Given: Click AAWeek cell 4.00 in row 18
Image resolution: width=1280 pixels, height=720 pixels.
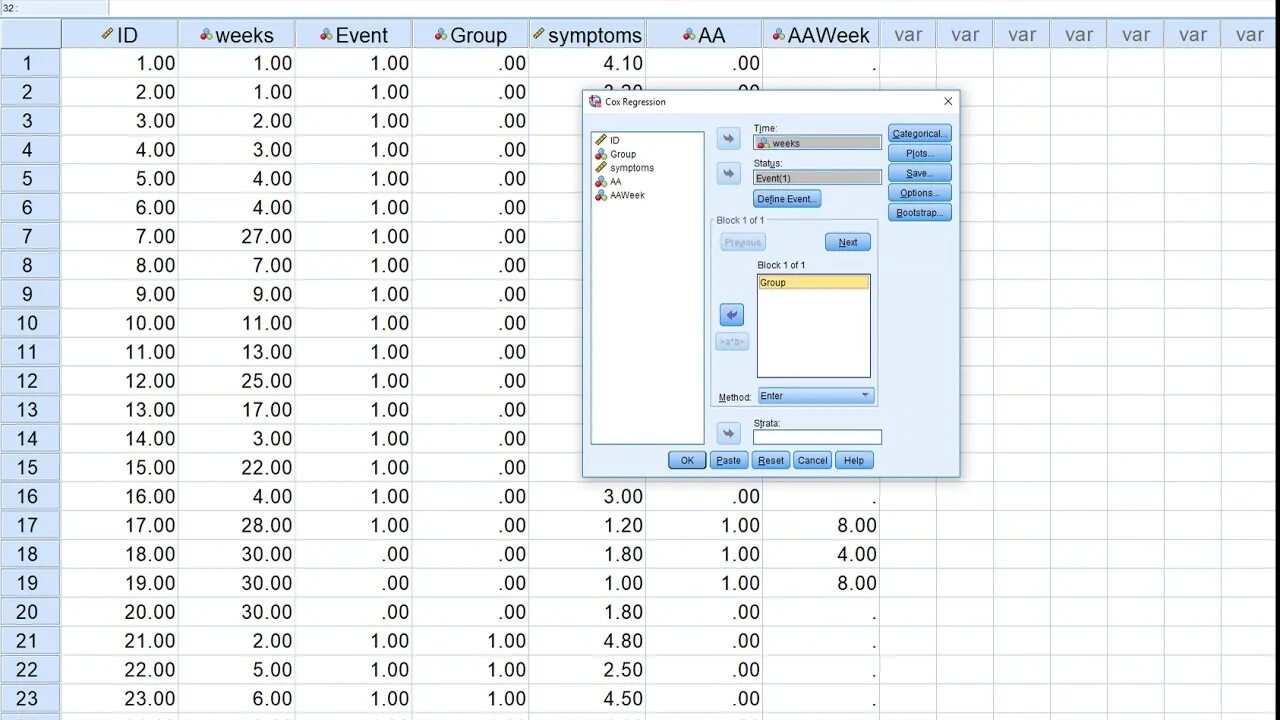Looking at the screenshot, I should point(822,554).
